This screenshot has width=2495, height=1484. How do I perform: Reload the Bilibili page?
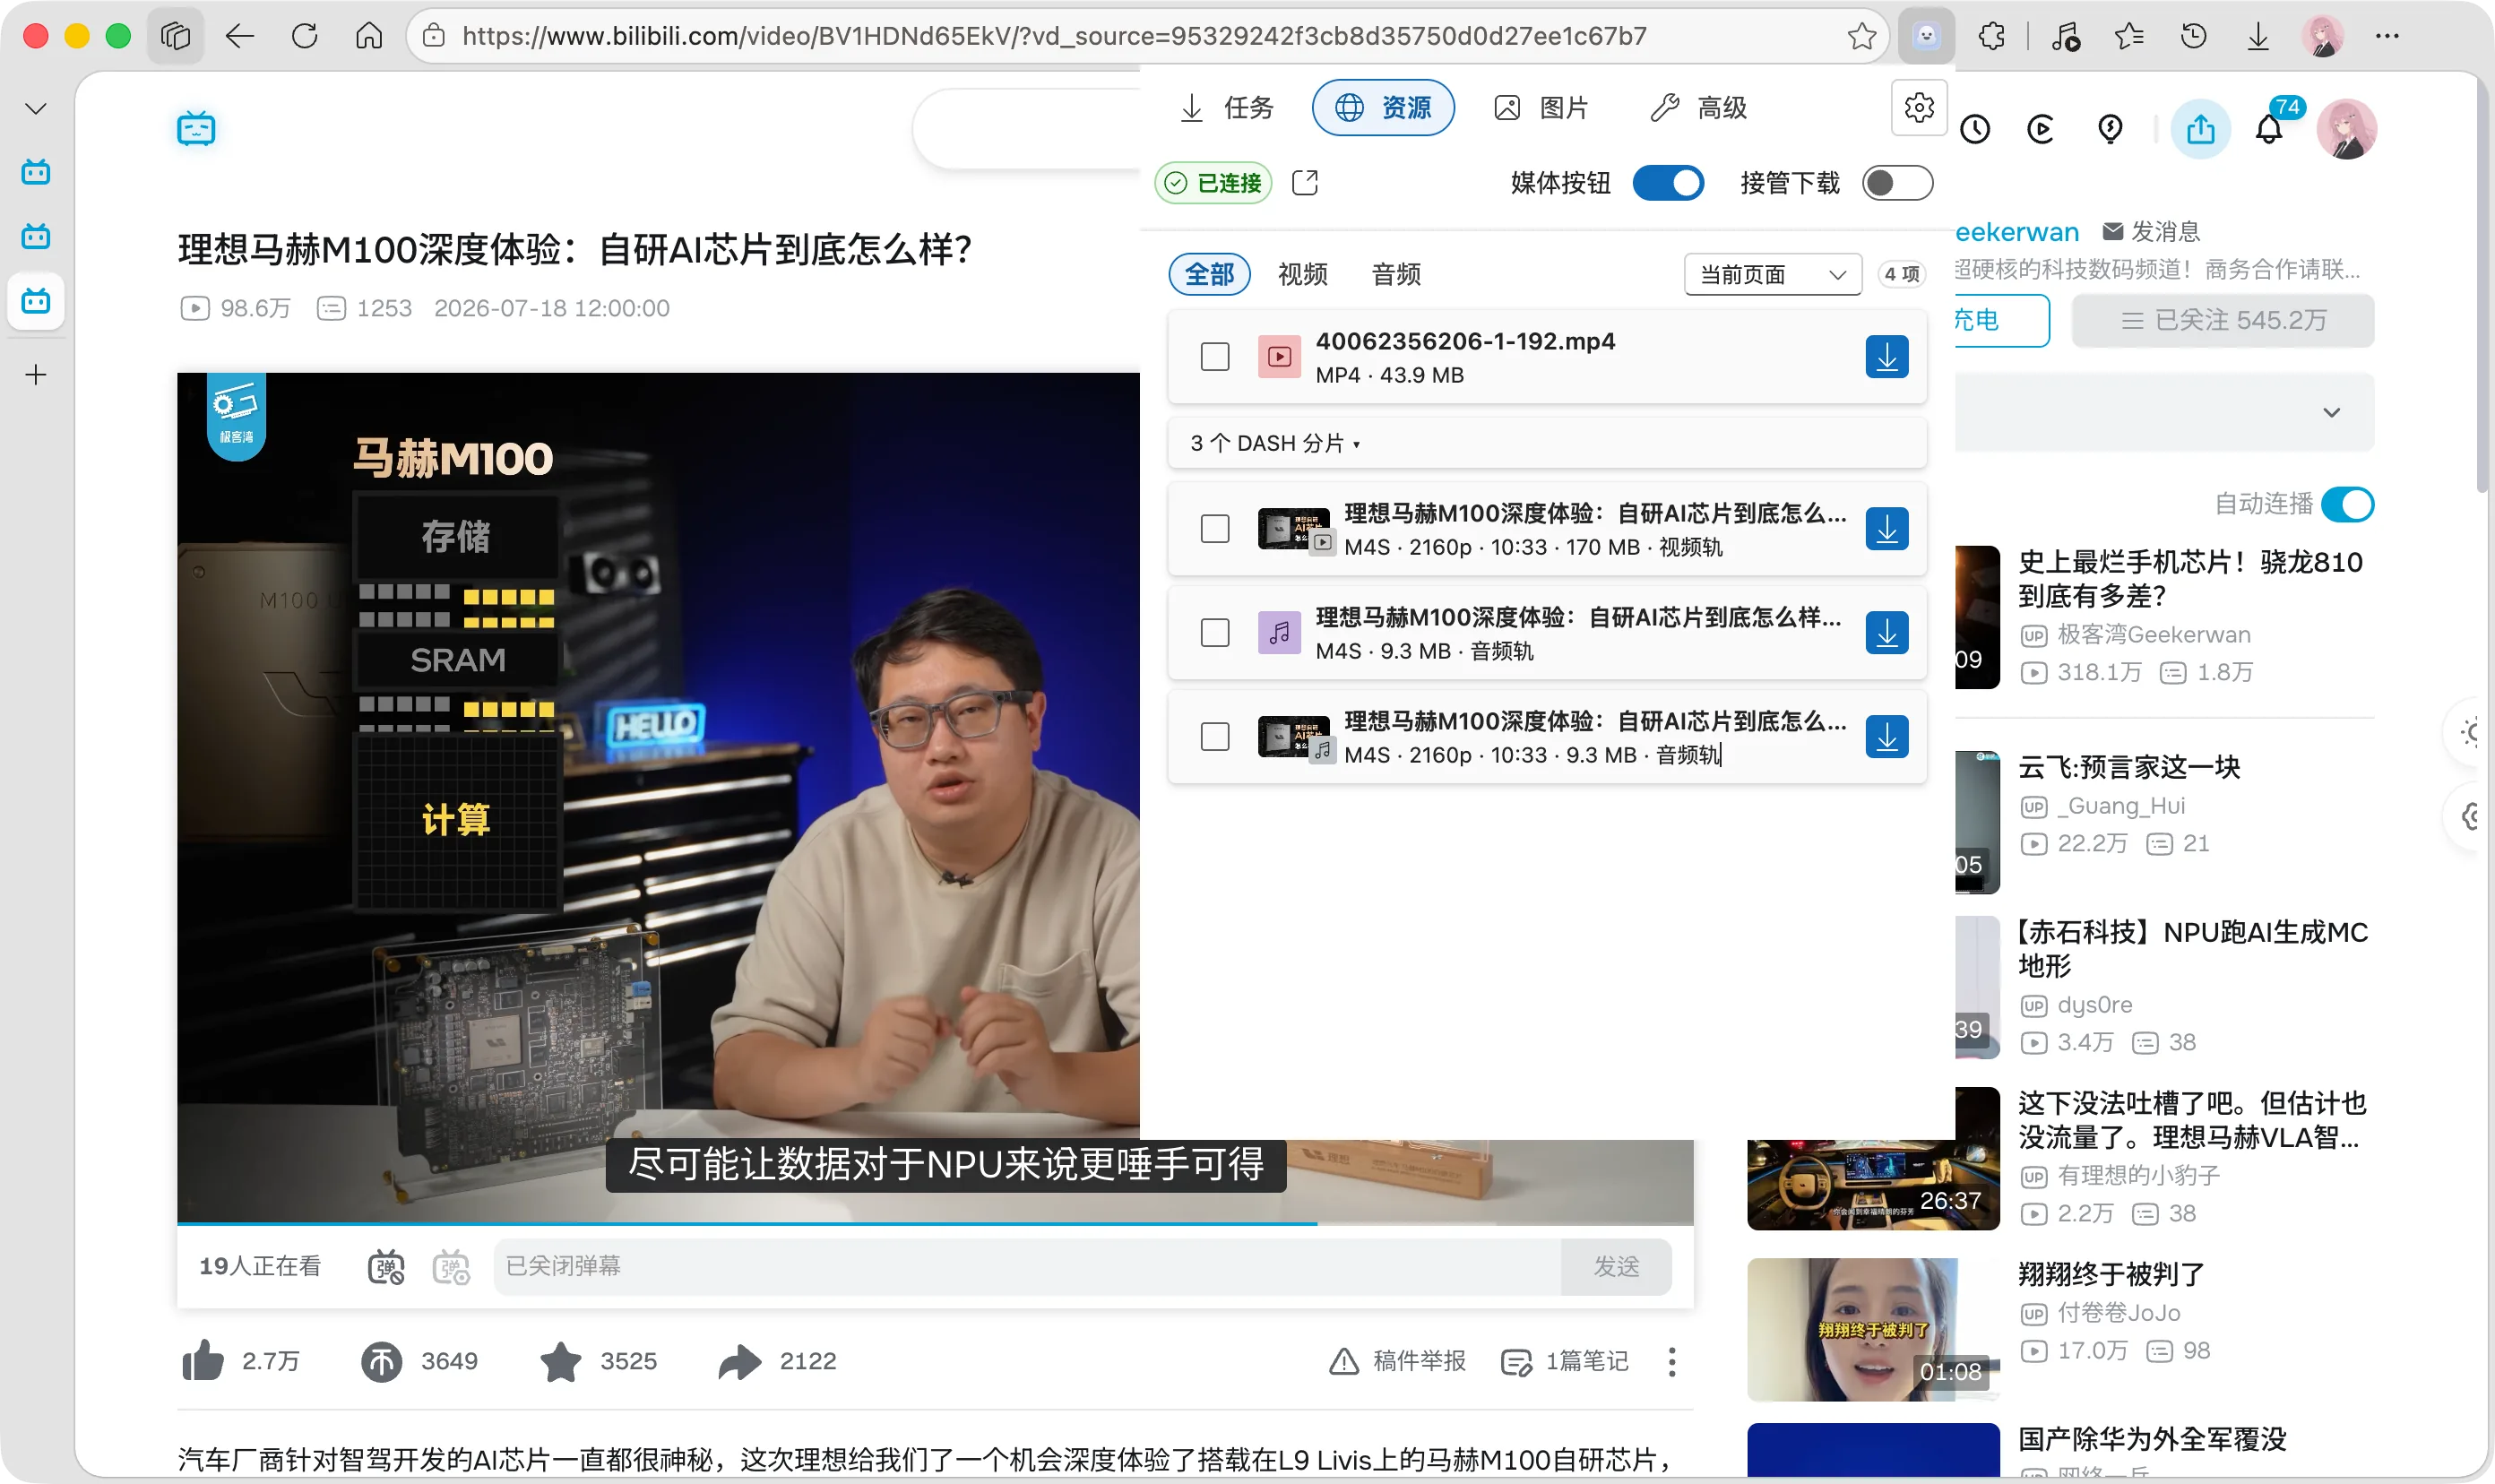[x=304, y=37]
